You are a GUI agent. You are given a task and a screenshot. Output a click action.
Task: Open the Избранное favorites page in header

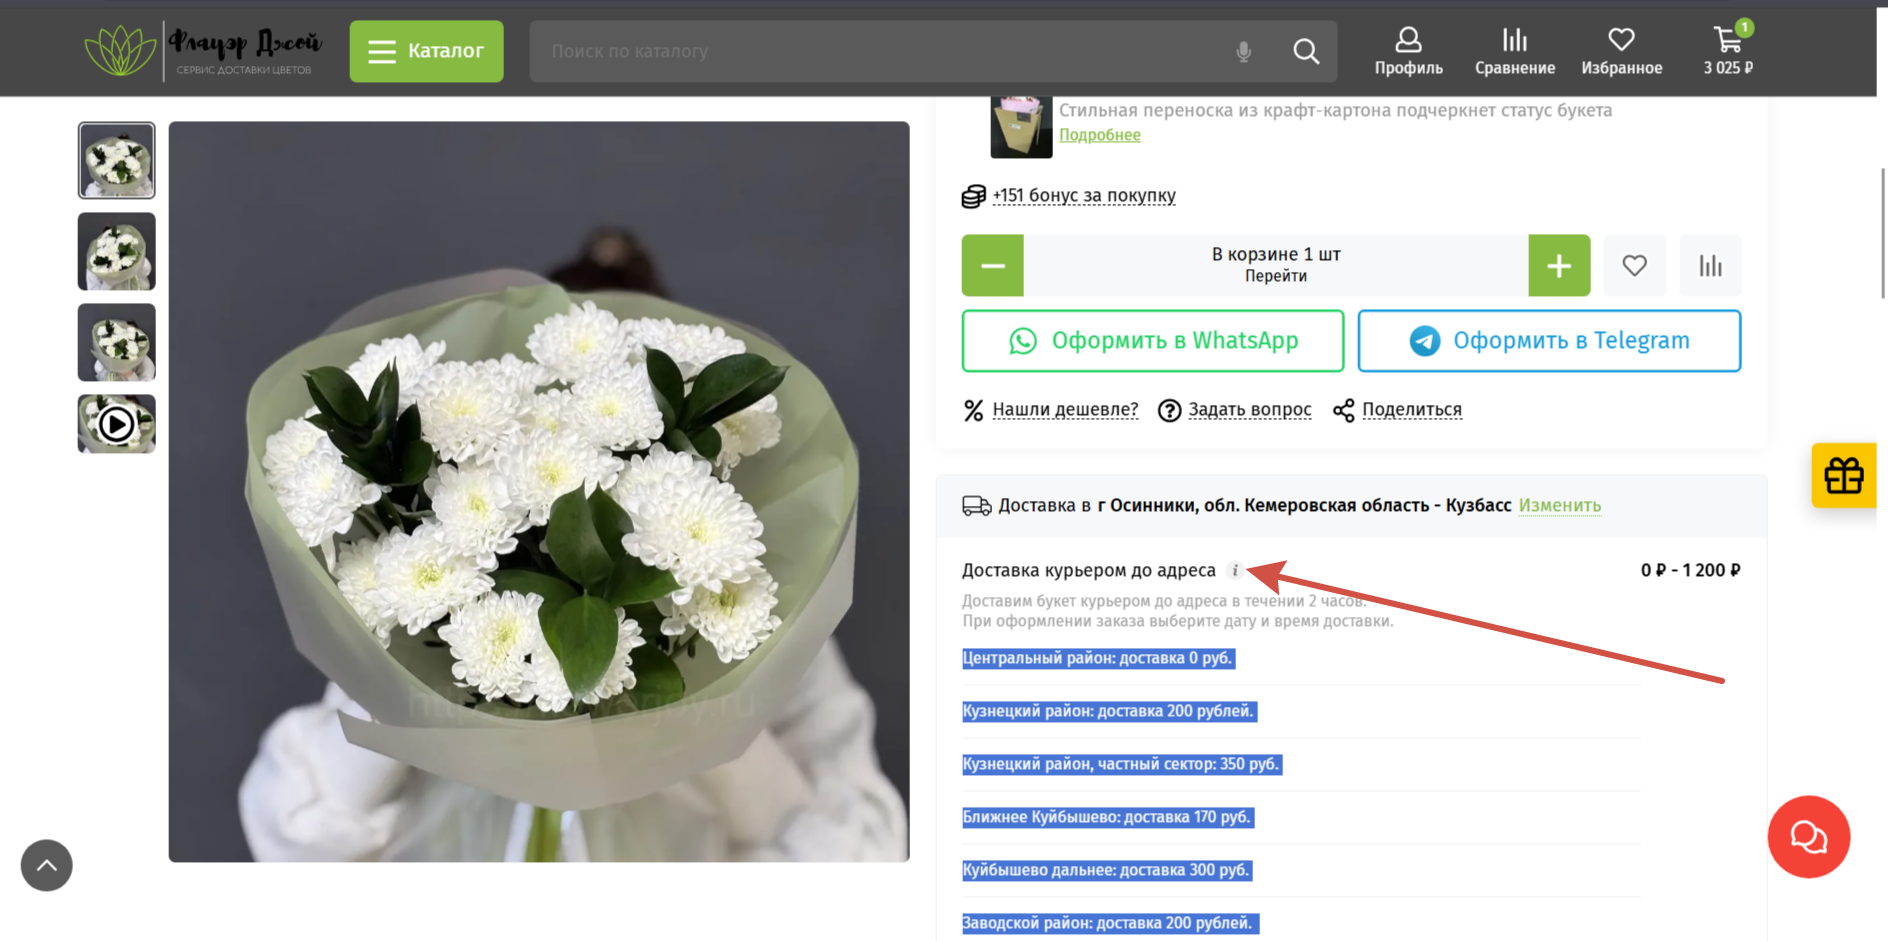point(1621,51)
